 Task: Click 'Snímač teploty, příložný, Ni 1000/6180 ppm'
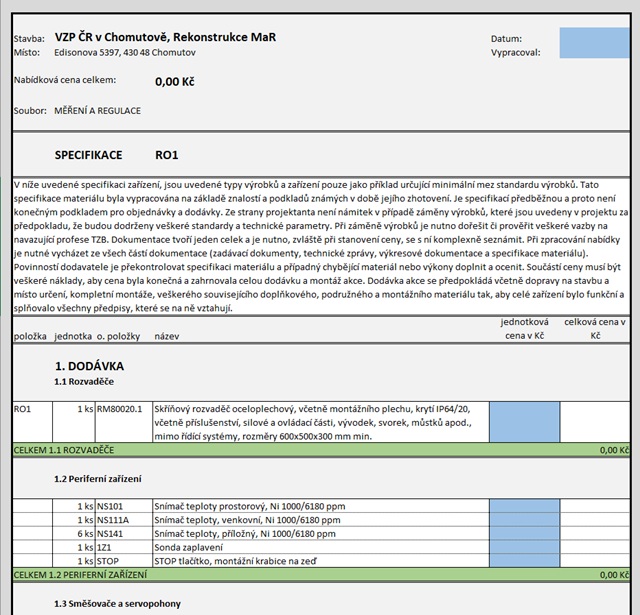(x=245, y=534)
